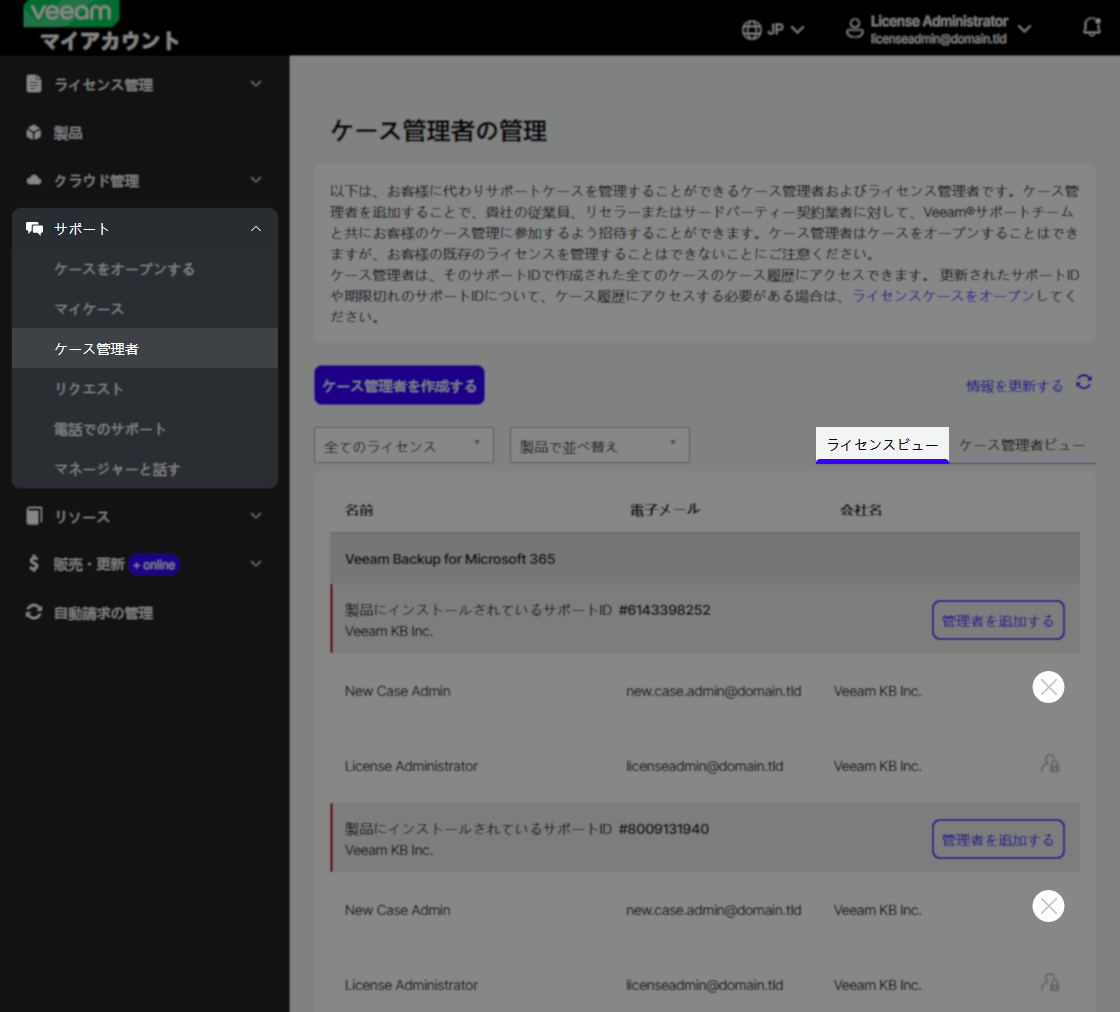Select マイケース in the sidebar menu
The width and height of the screenshot is (1120, 1012).
[x=86, y=308]
